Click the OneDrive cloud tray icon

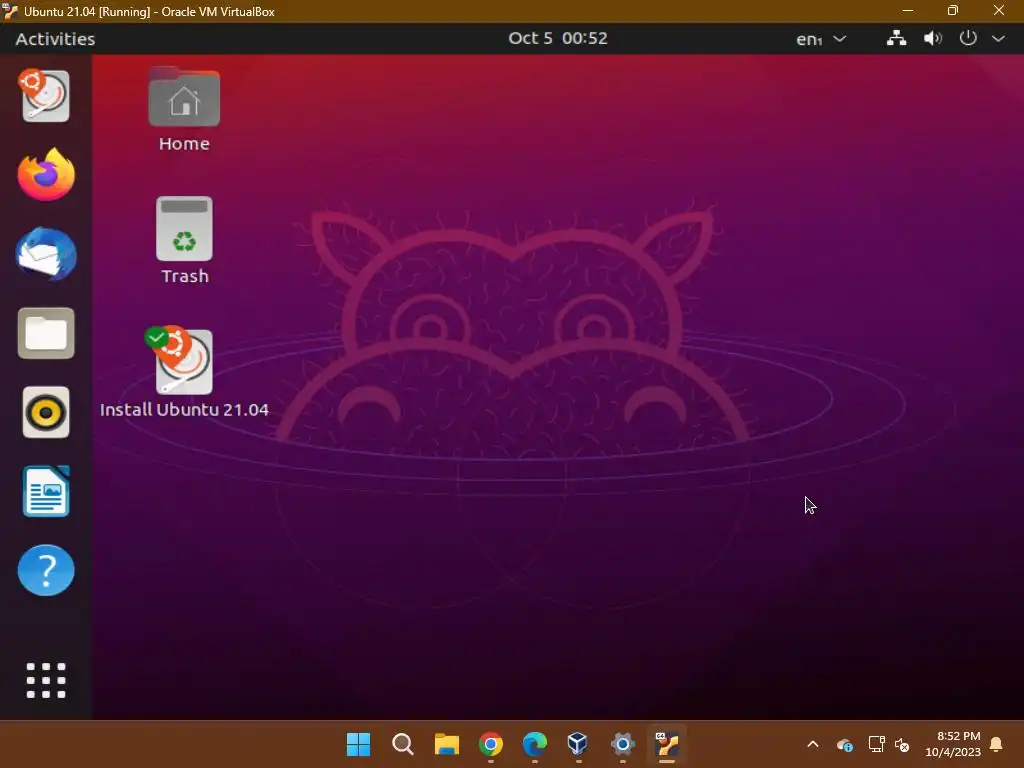844,744
